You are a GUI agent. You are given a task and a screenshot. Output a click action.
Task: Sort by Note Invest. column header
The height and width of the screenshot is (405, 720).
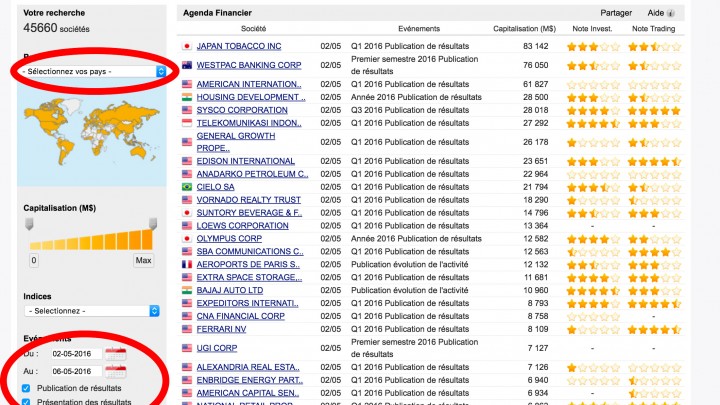tap(592, 28)
